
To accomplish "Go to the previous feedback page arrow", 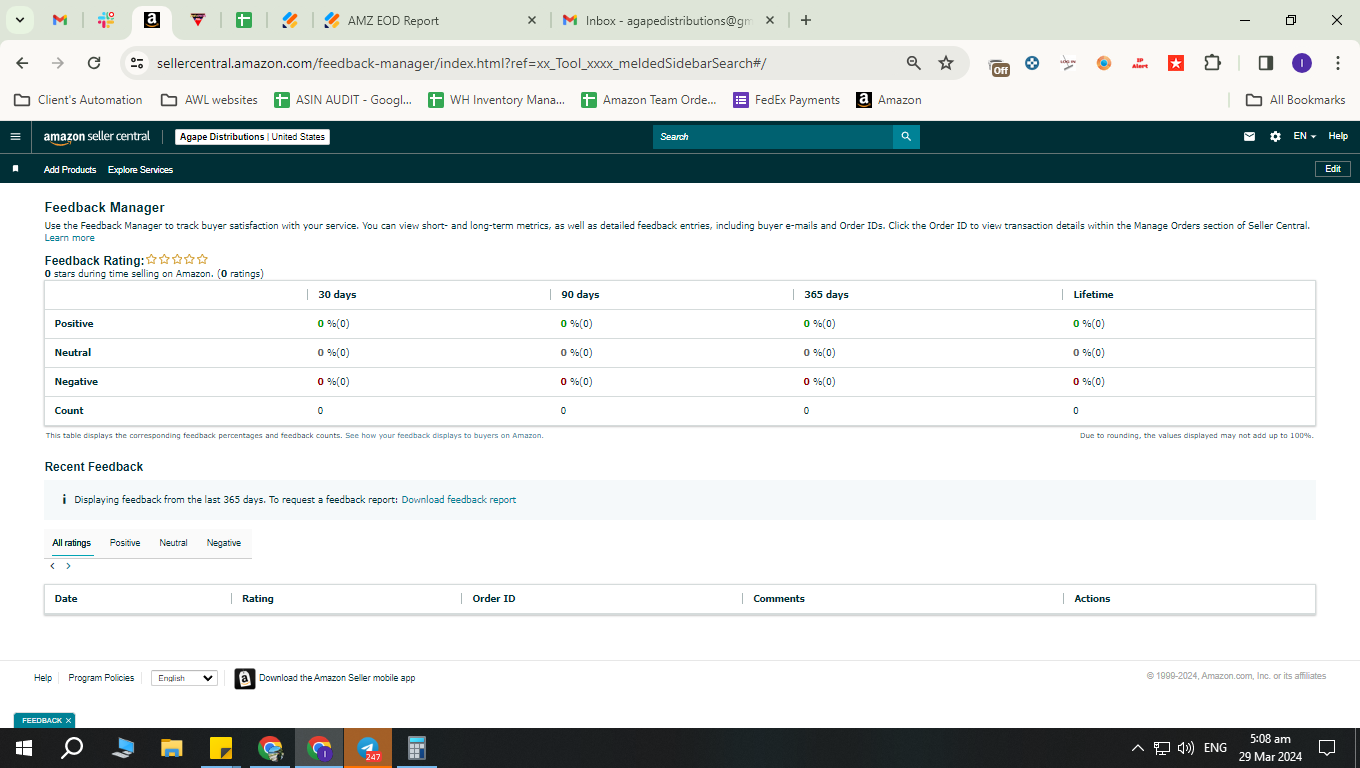I will click(52, 566).
